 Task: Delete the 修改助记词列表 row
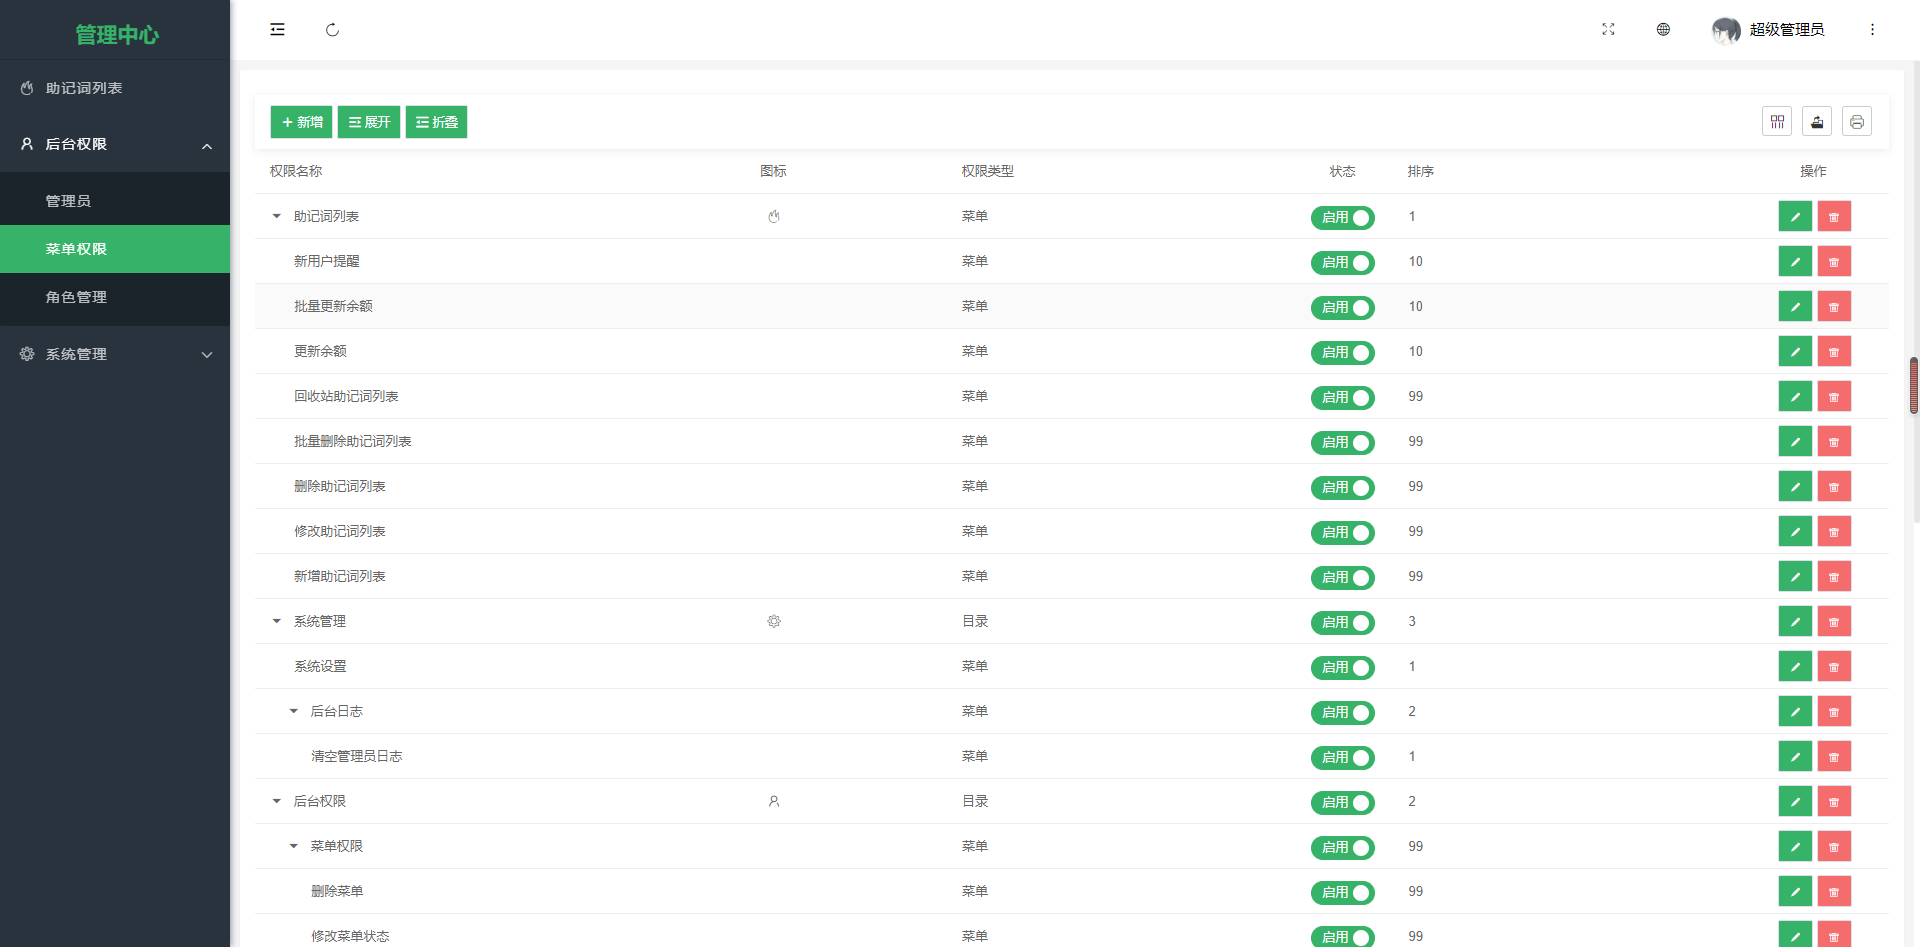click(x=1834, y=531)
